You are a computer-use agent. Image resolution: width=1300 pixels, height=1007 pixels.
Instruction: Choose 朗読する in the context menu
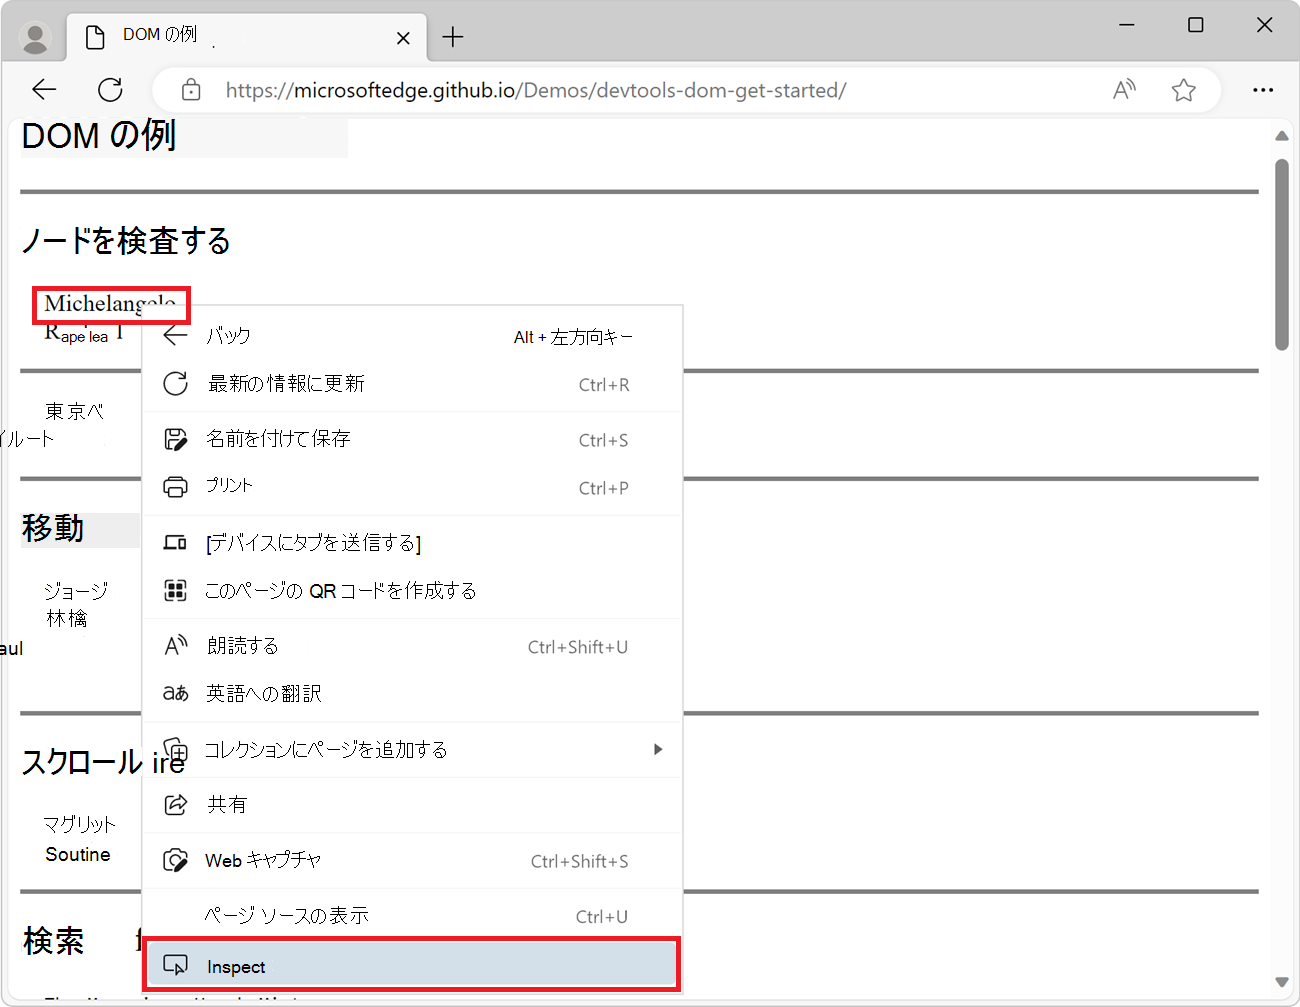point(412,646)
